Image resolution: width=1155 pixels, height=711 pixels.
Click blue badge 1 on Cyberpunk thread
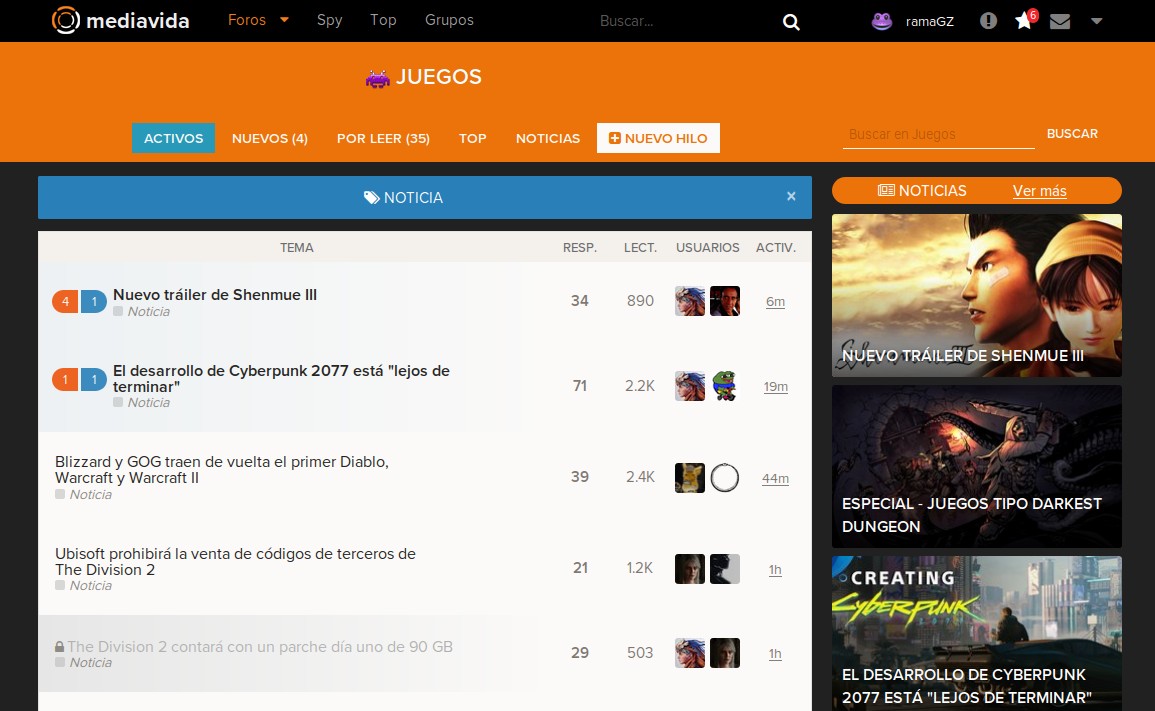[x=94, y=379]
